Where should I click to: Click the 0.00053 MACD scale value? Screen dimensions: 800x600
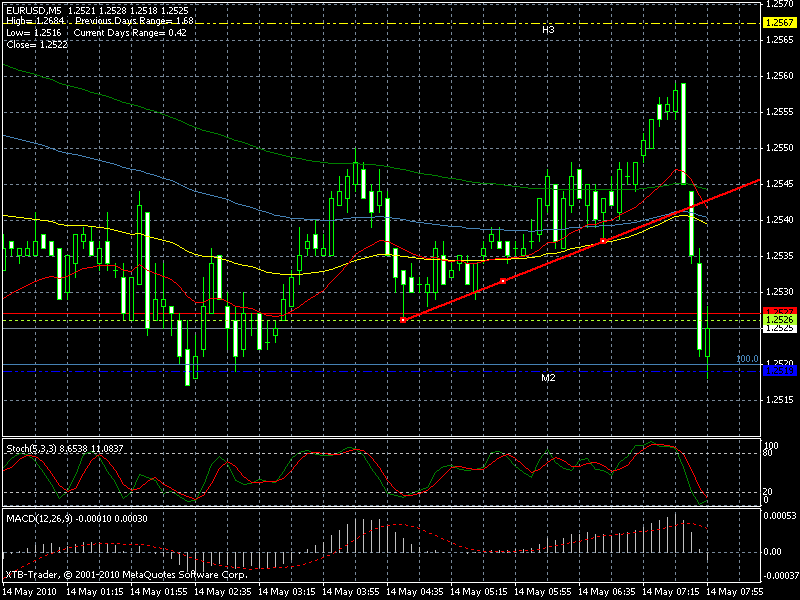pos(780,516)
